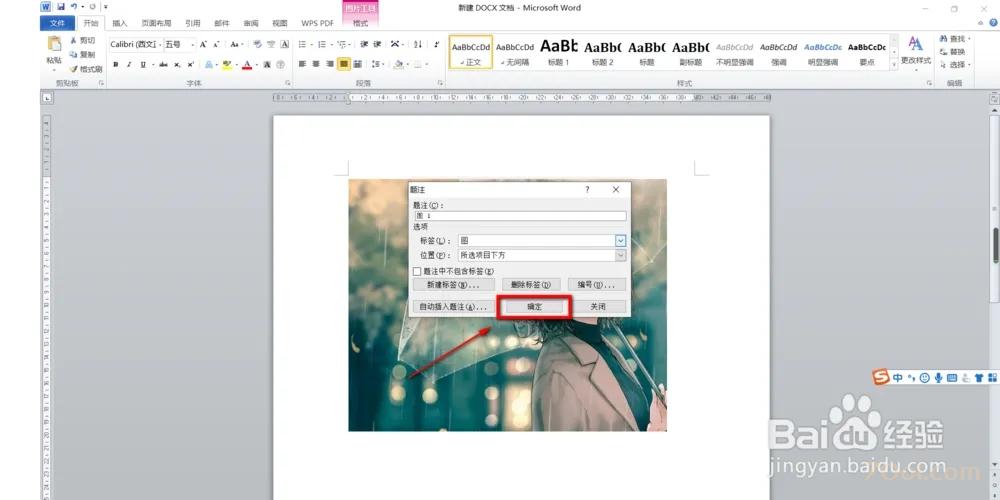Viewport: 1000px width, 500px height.
Task: Click the highlighted Justify icon
Action: point(344,64)
